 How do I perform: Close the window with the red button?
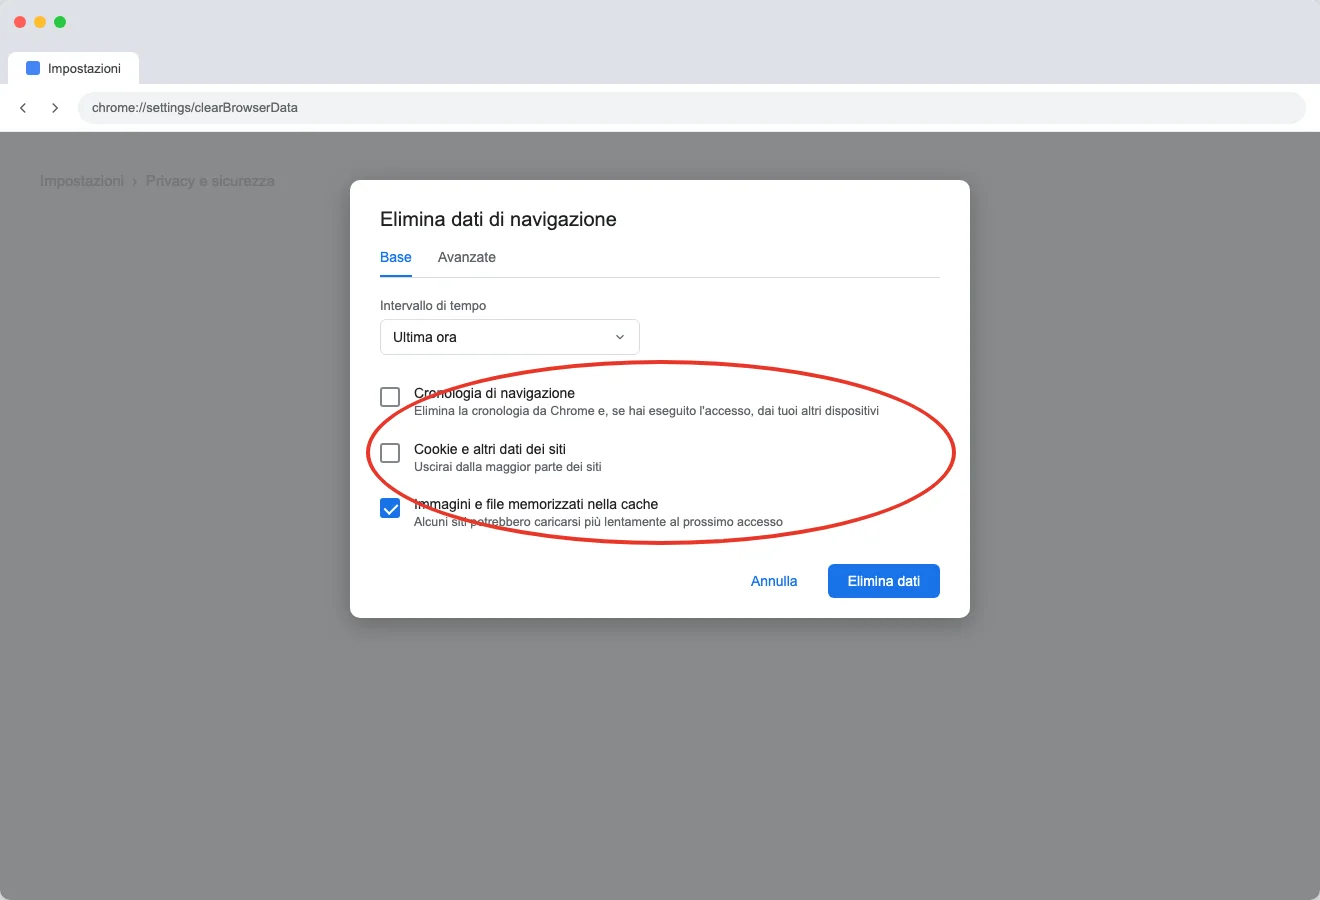20,22
